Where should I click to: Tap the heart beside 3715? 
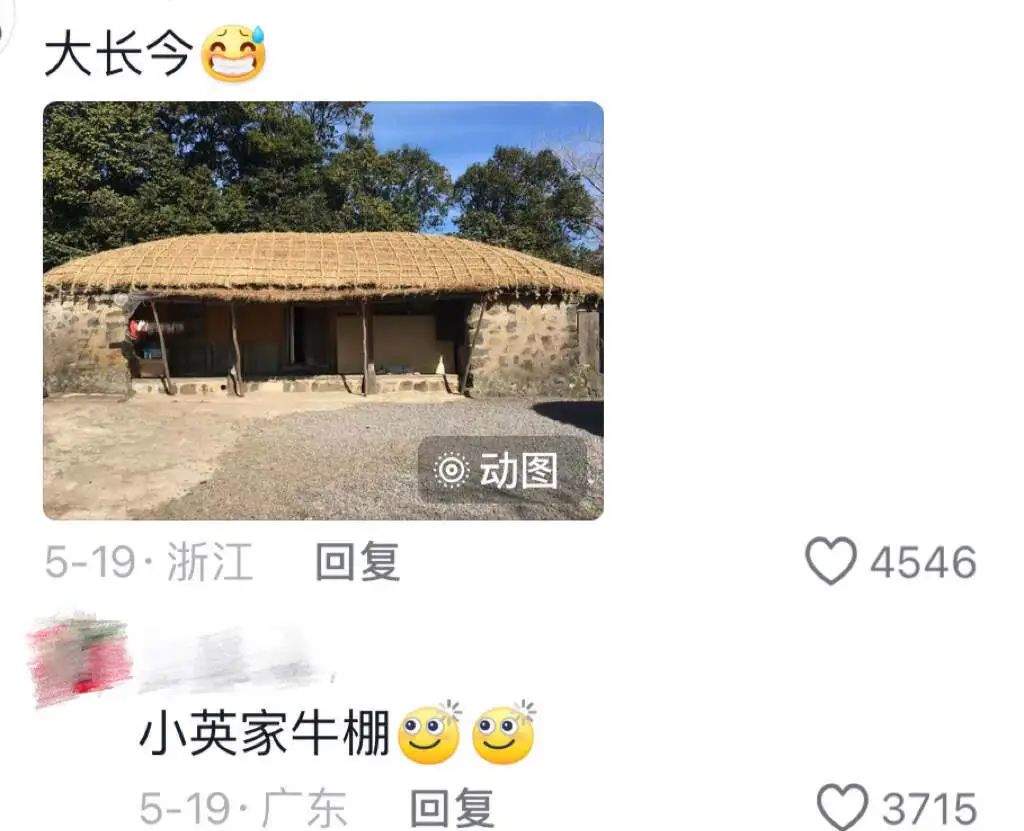842,808
